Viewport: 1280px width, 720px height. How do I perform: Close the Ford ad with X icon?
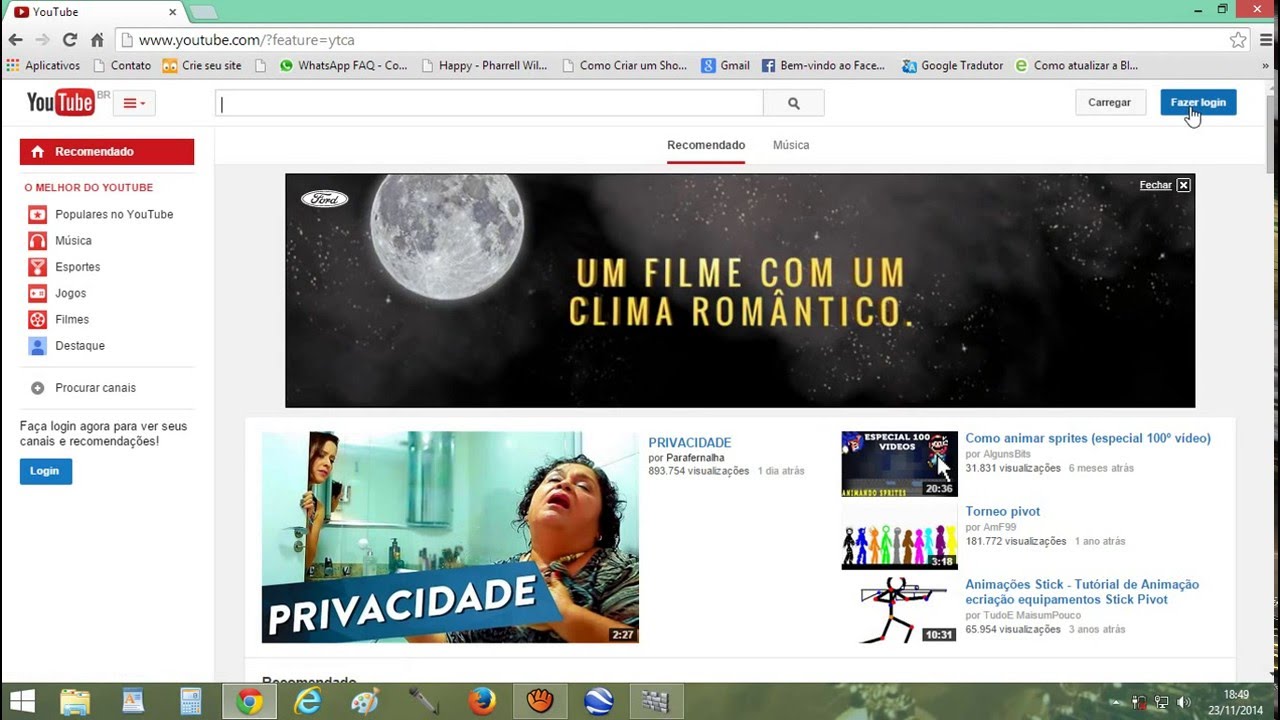[x=1183, y=185]
